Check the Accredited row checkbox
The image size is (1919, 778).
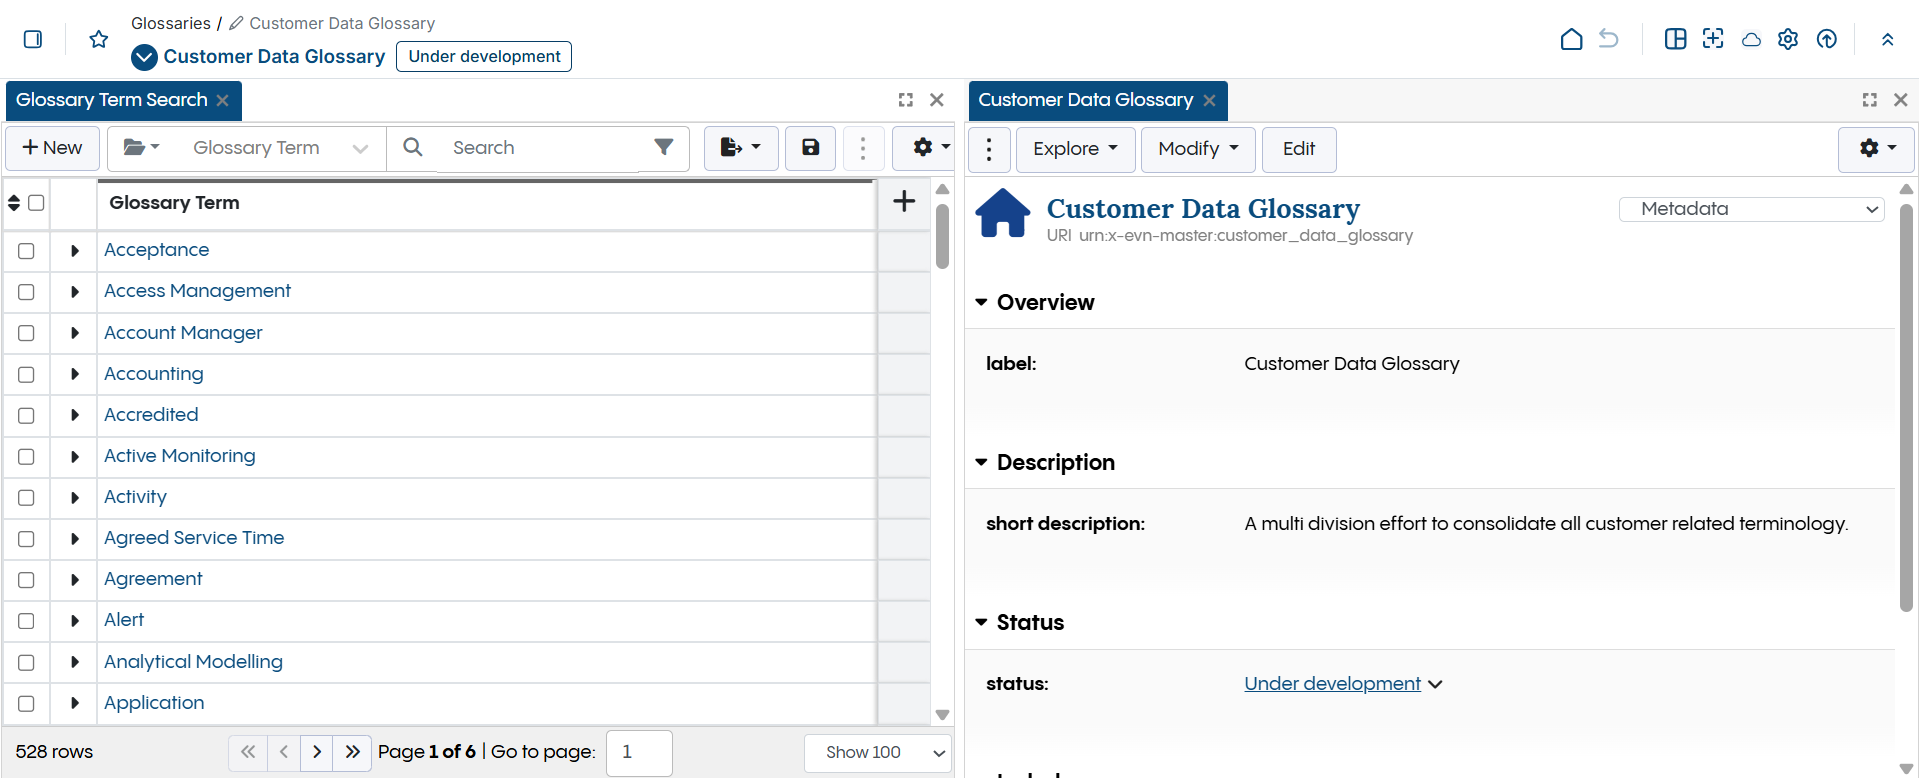[26, 415]
